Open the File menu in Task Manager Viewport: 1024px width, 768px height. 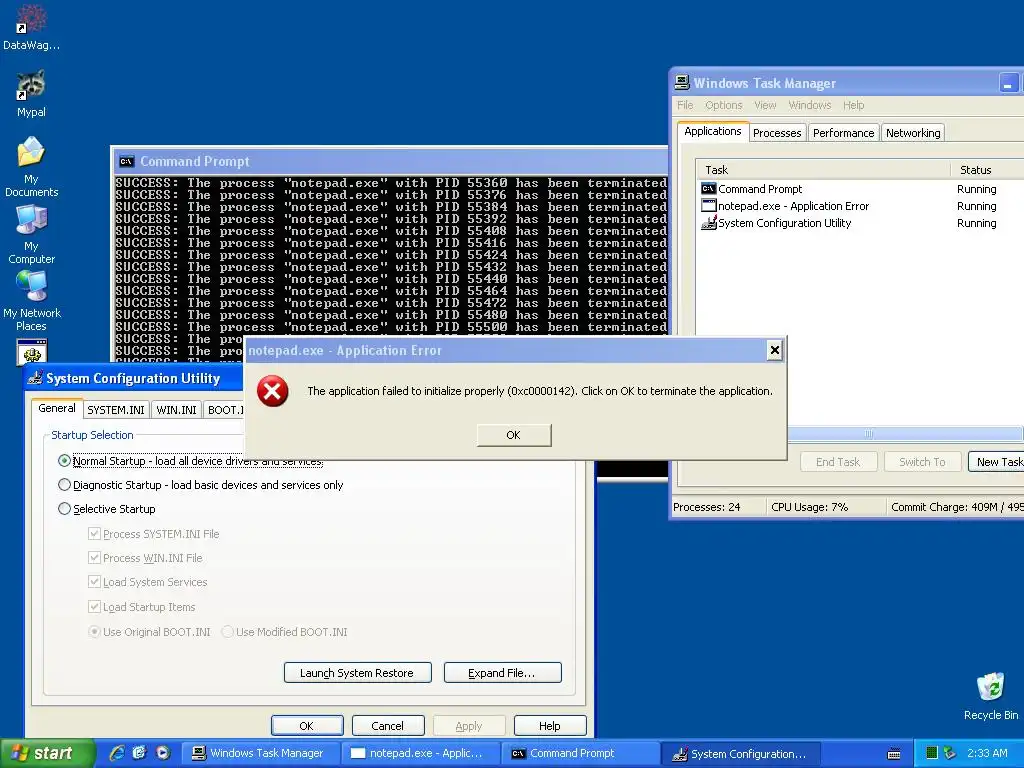click(685, 105)
